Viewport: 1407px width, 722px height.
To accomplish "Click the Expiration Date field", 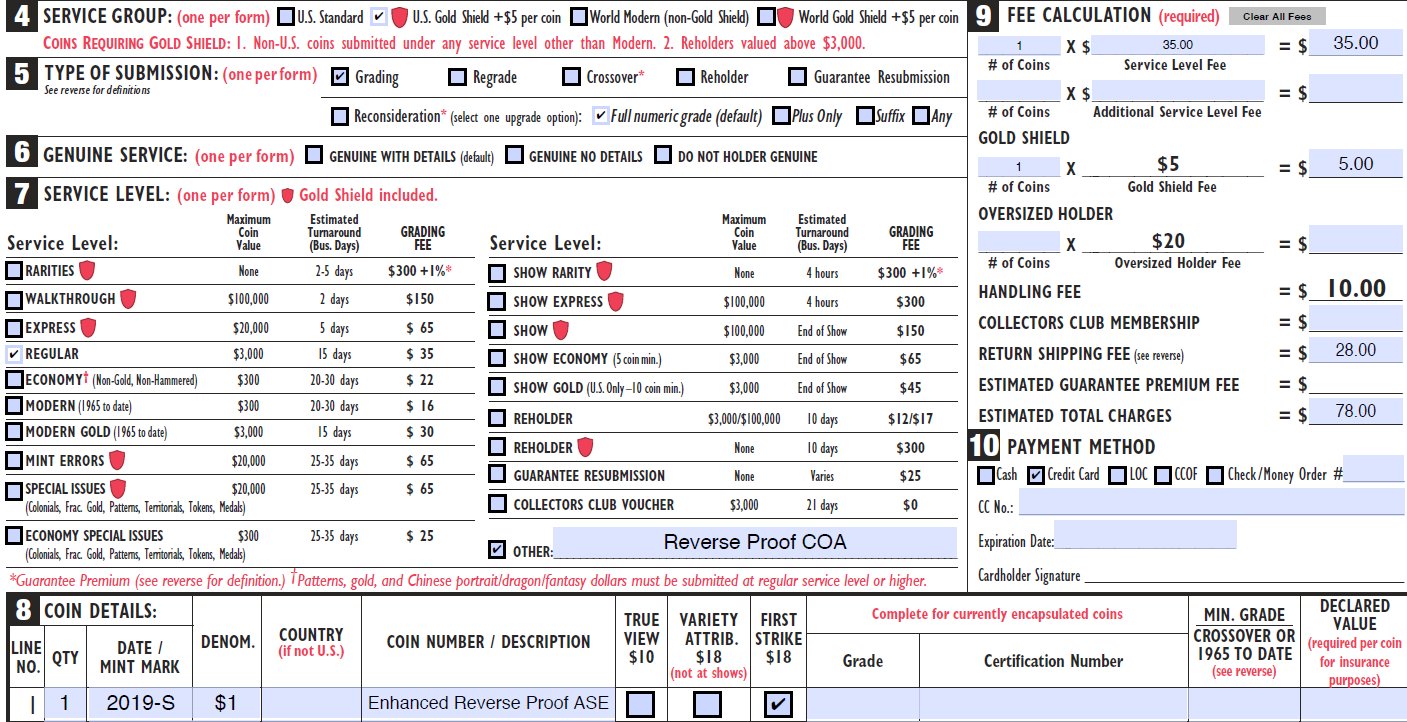I will (1145, 535).
